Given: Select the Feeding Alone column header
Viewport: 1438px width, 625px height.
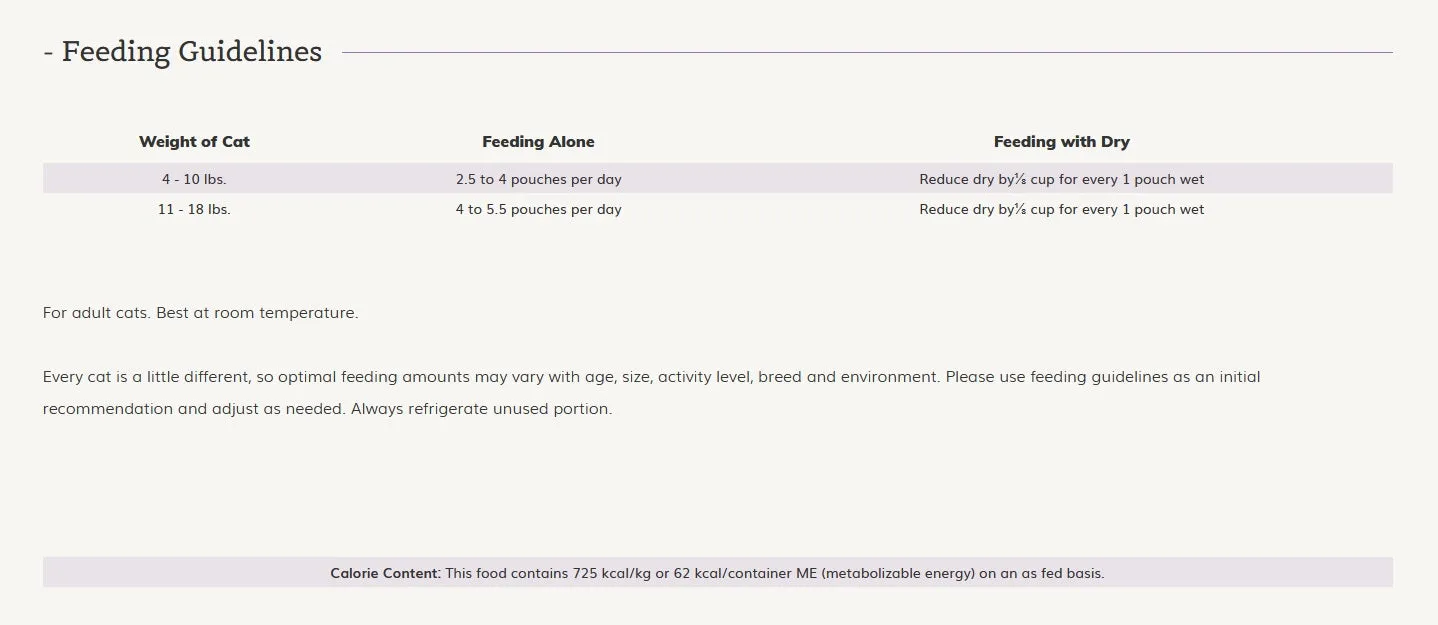Looking at the screenshot, I should [x=538, y=142].
